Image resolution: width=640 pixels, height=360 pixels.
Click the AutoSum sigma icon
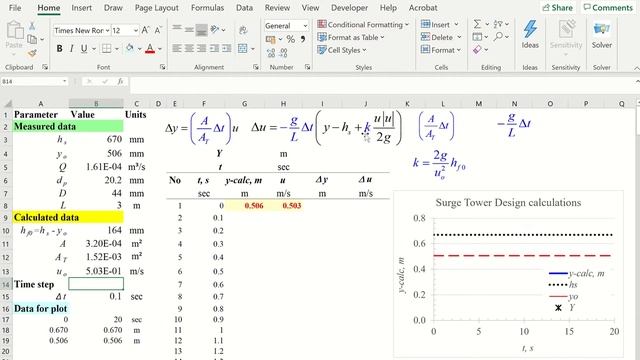477,24
